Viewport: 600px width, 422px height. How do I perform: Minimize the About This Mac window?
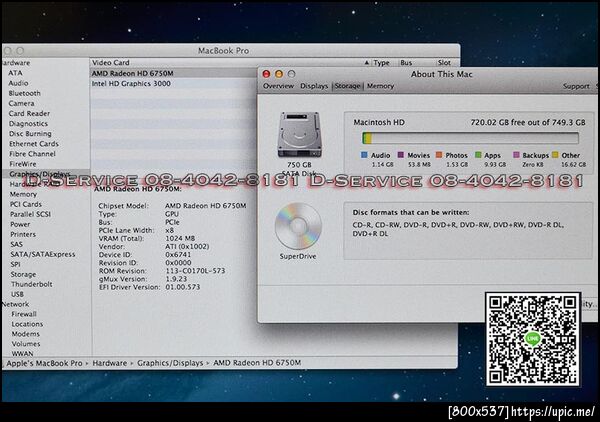(279, 74)
